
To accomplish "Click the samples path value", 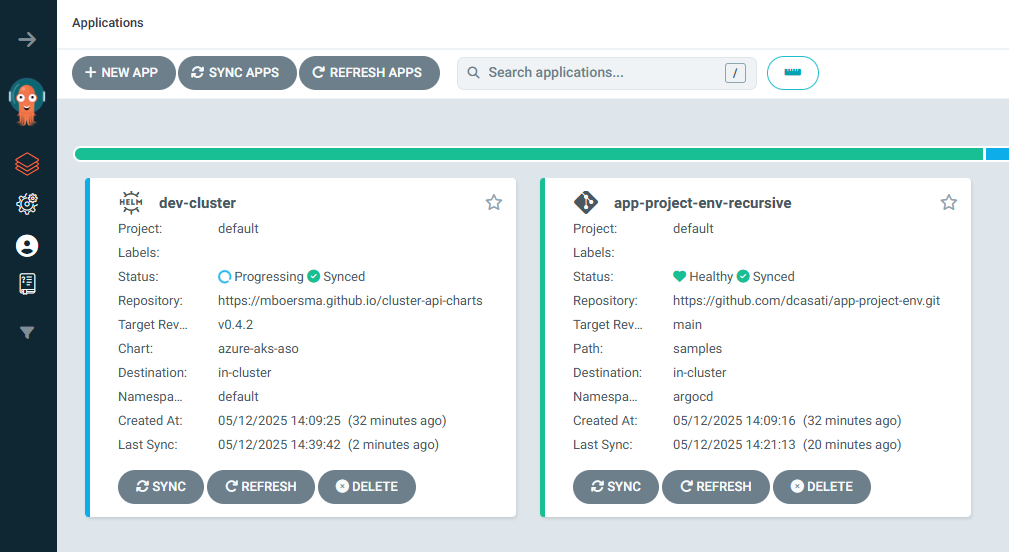I will click(698, 349).
